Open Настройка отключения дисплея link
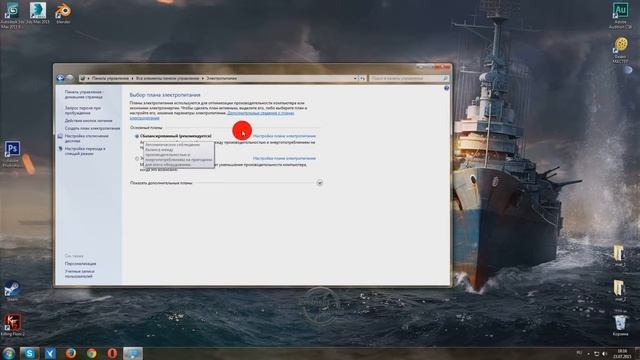Viewport: 640px width, 360px height. [x=87, y=138]
